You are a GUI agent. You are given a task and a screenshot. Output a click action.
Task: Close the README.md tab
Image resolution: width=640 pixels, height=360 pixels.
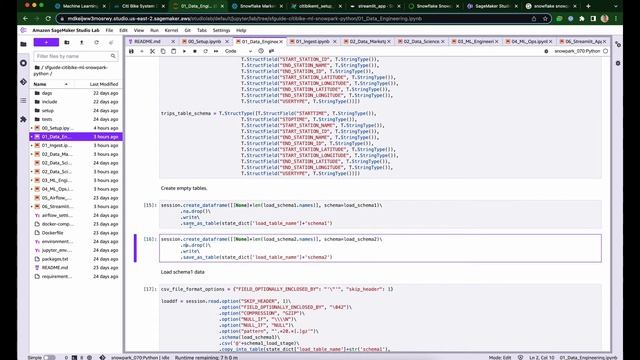pos(173,42)
